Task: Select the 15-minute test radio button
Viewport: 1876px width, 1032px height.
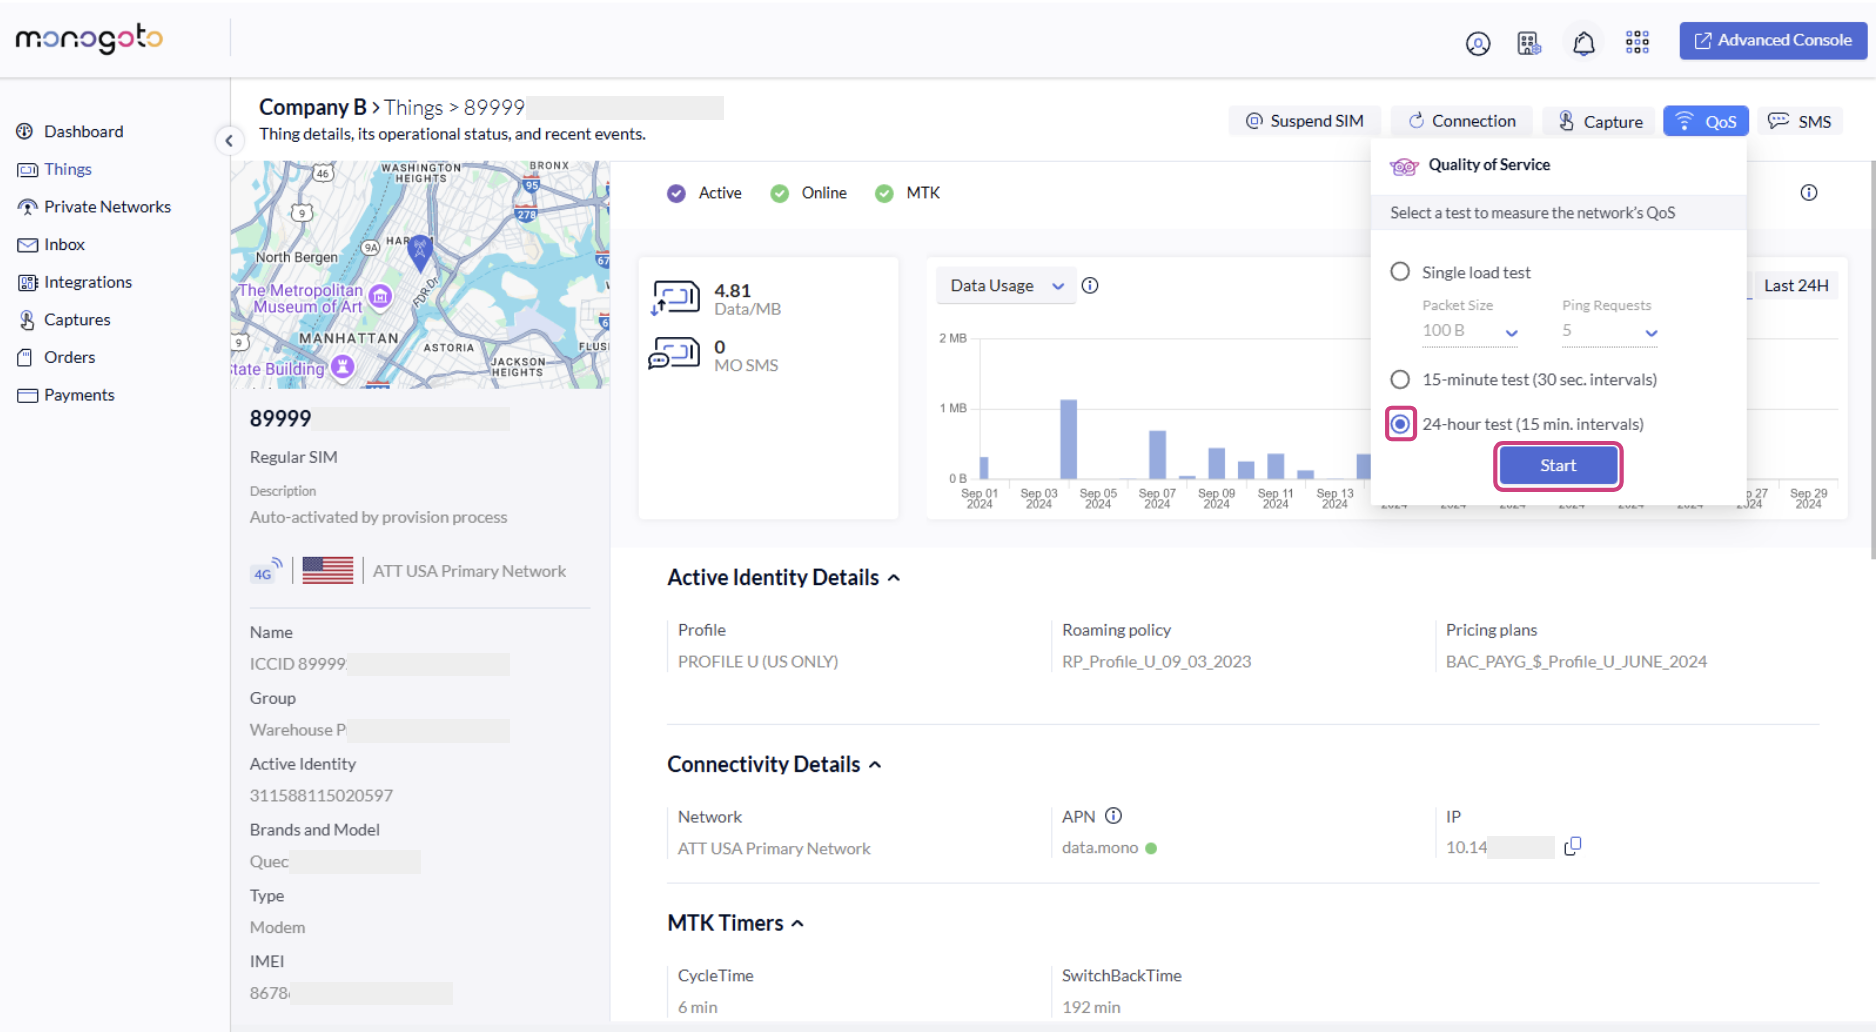Action: point(1400,379)
